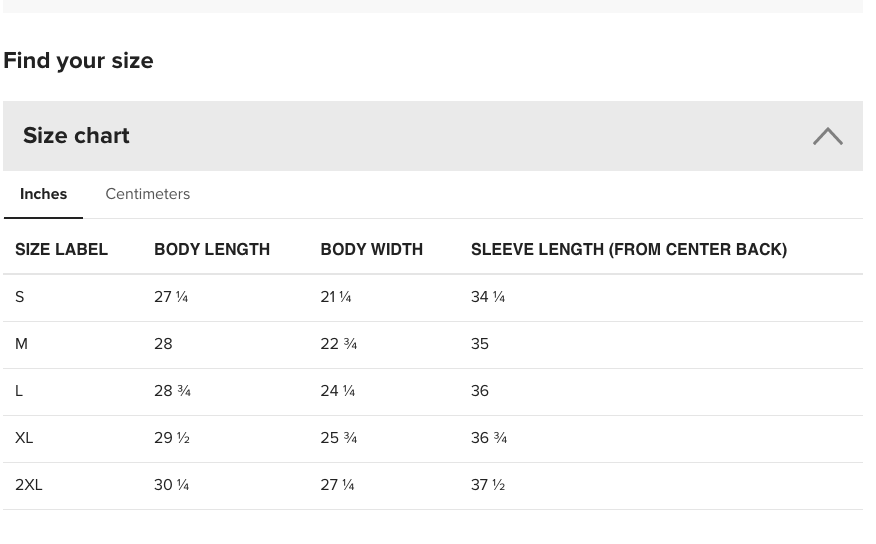Select the S size label cell
This screenshot has width=876, height=544.
tap(20, 297)
